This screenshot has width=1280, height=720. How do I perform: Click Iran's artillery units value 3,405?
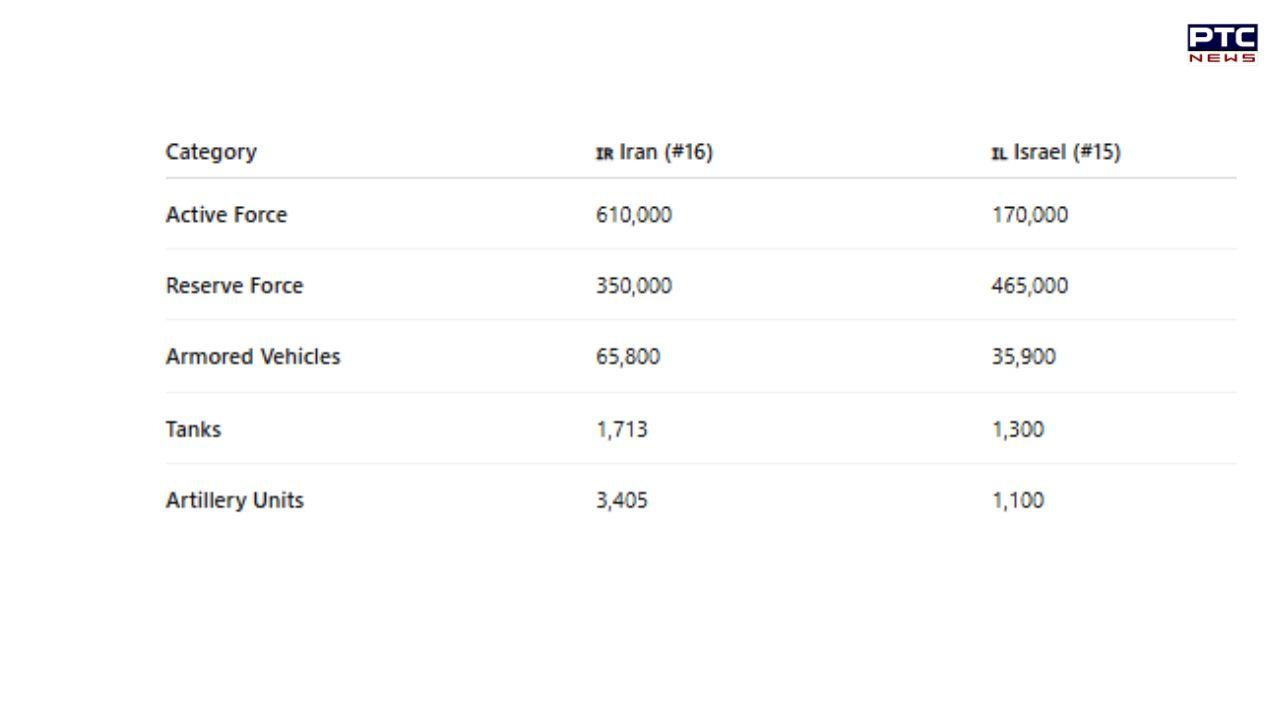[622, 500]
